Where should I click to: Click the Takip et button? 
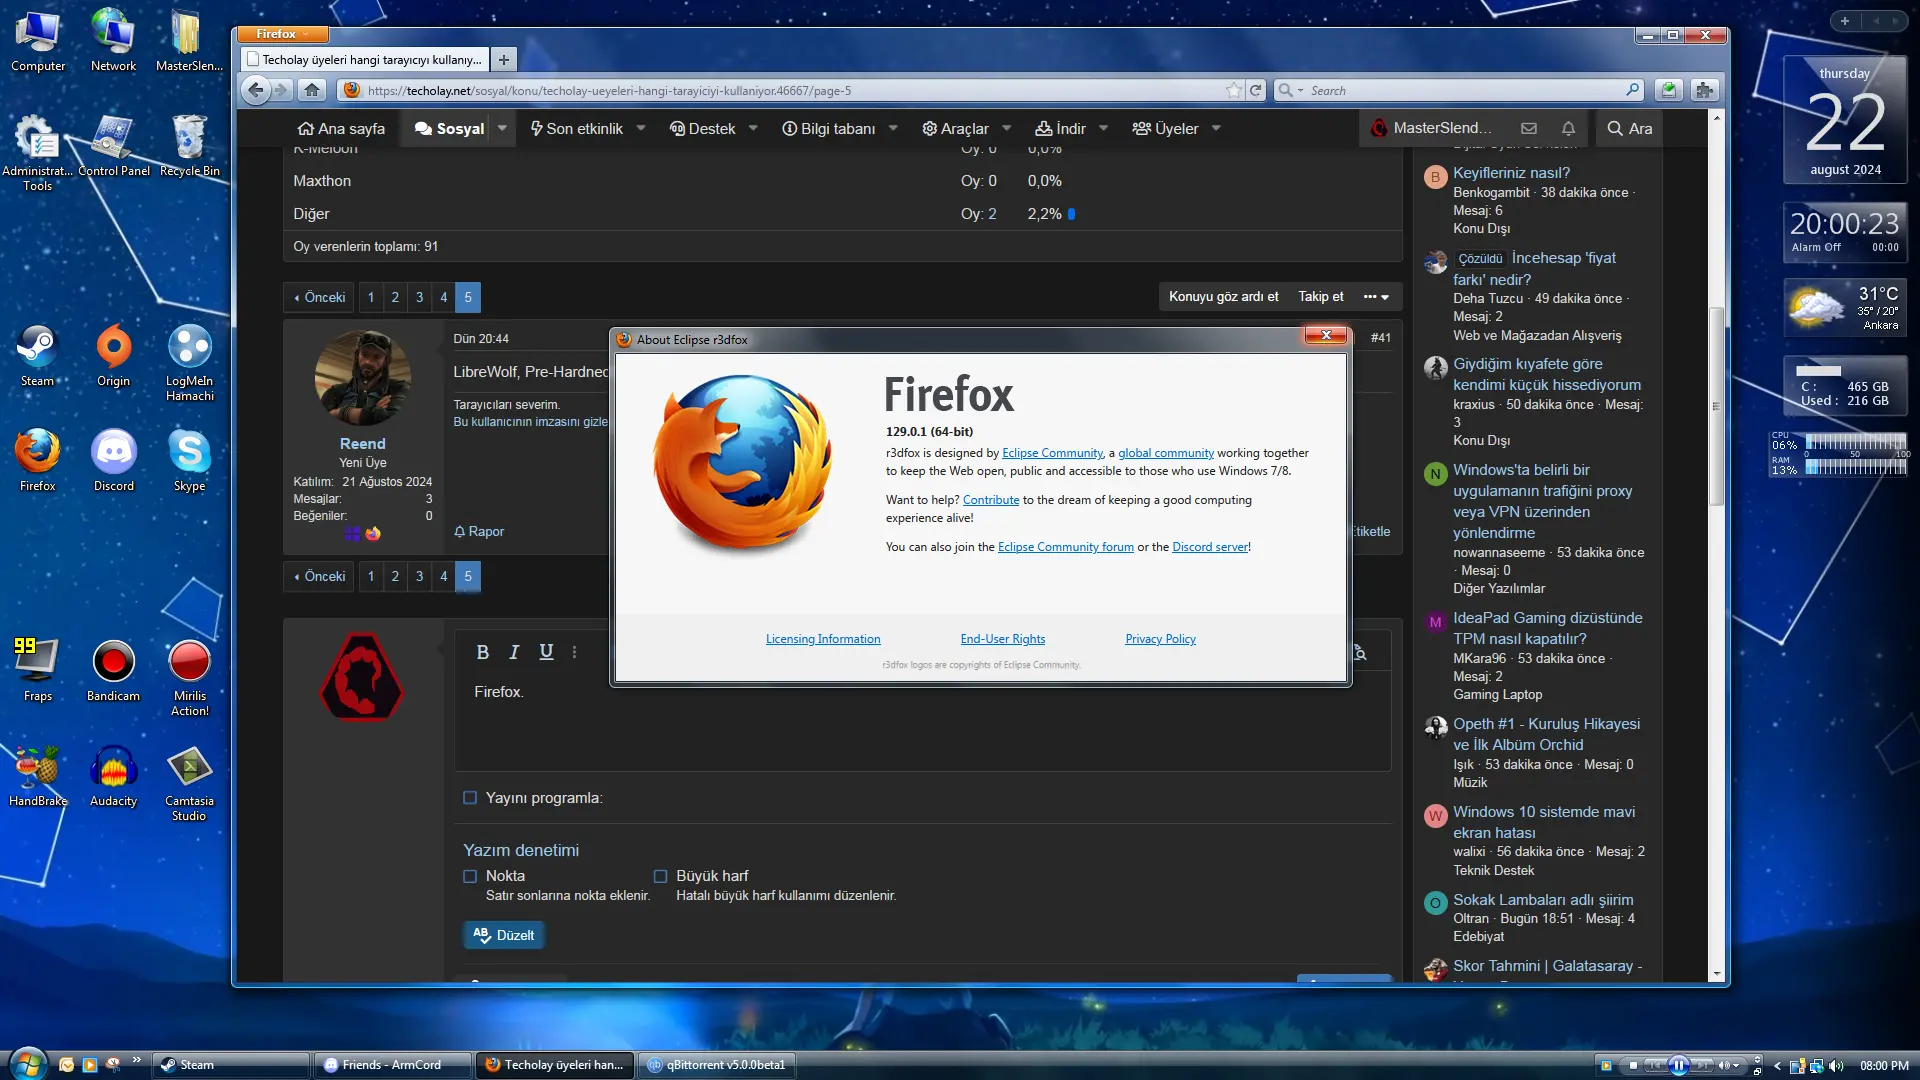(x=1321, y=297)
